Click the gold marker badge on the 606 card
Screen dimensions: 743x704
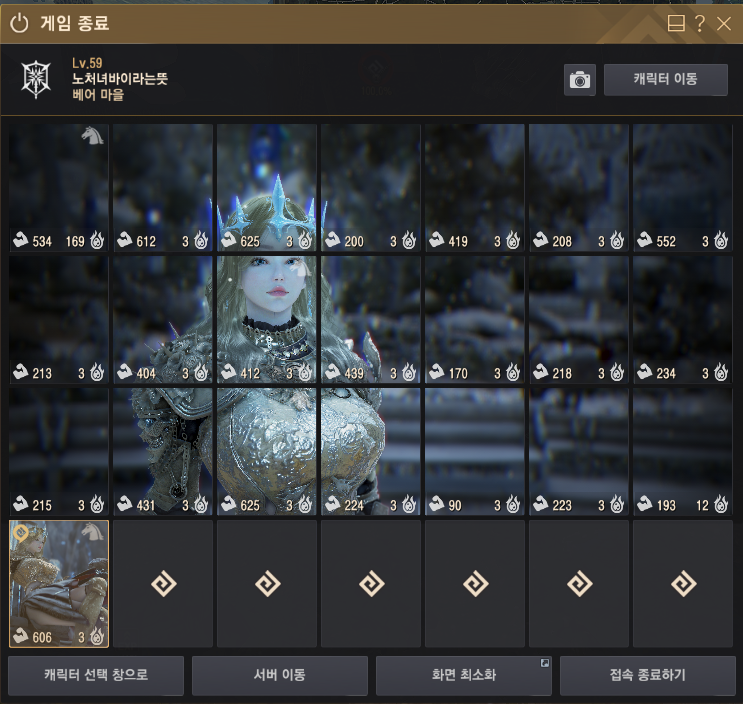[x=21, y=533]
